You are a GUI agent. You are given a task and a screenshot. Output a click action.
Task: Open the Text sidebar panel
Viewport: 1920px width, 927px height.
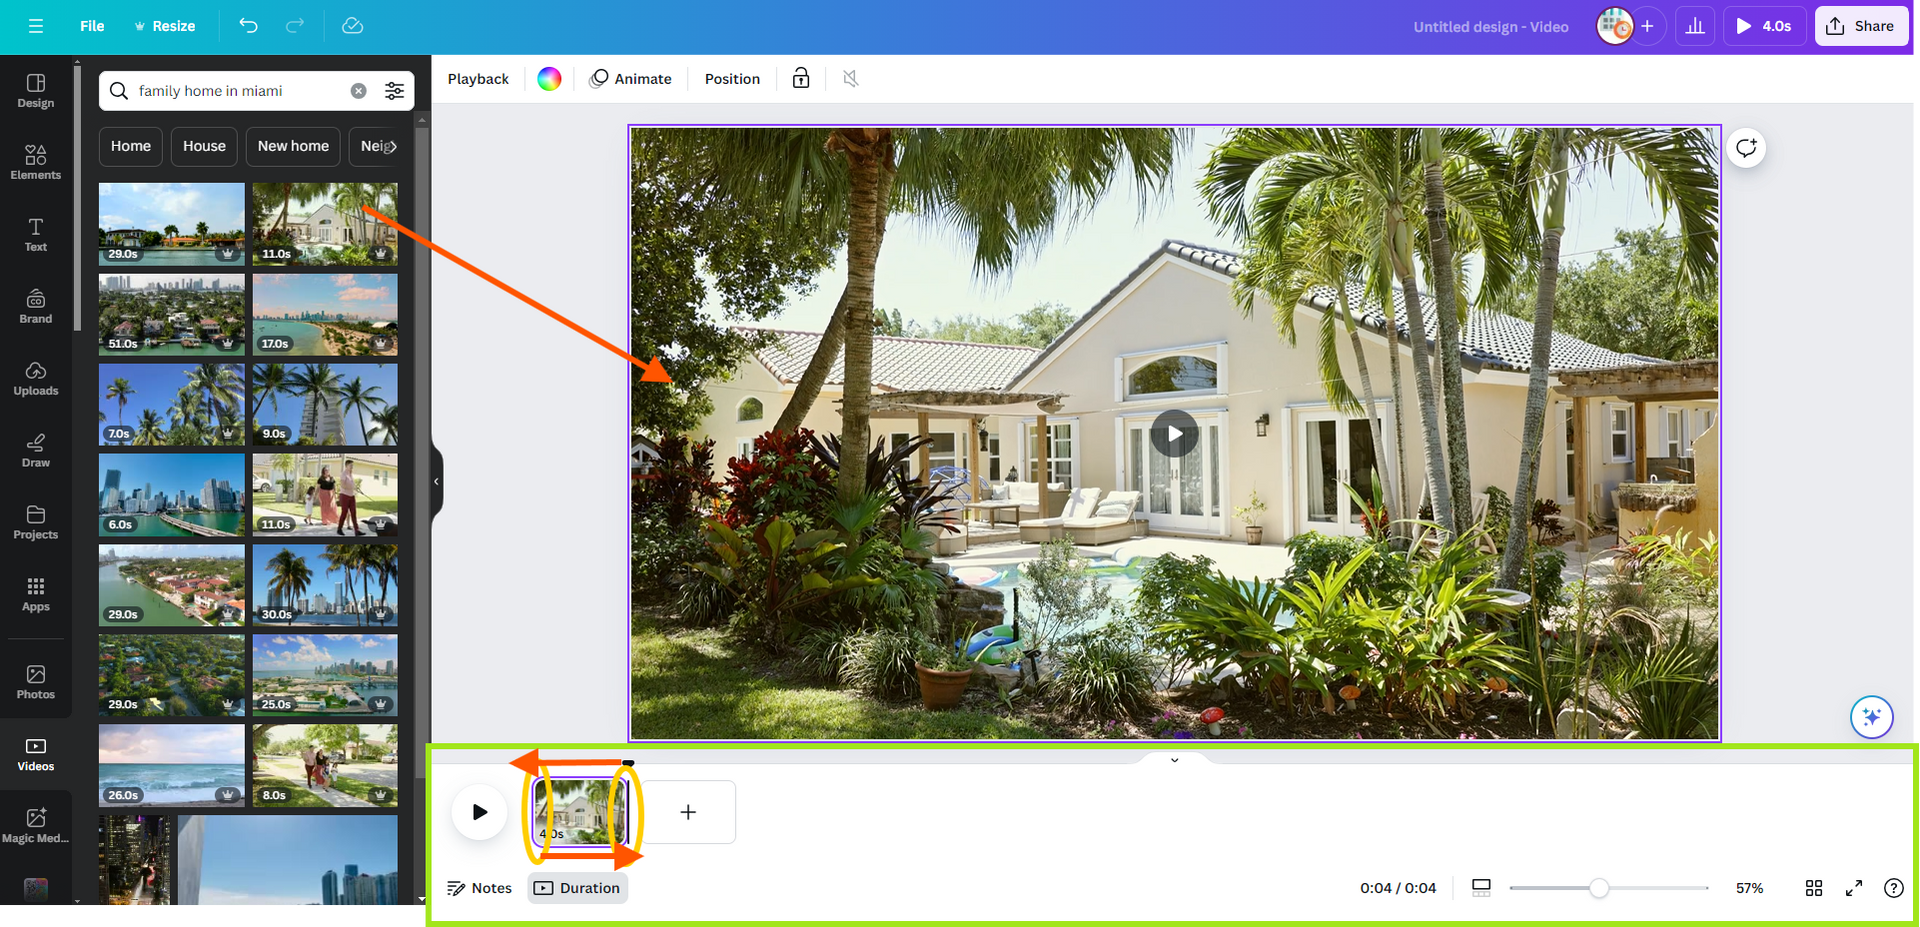[x=36, y=234]
